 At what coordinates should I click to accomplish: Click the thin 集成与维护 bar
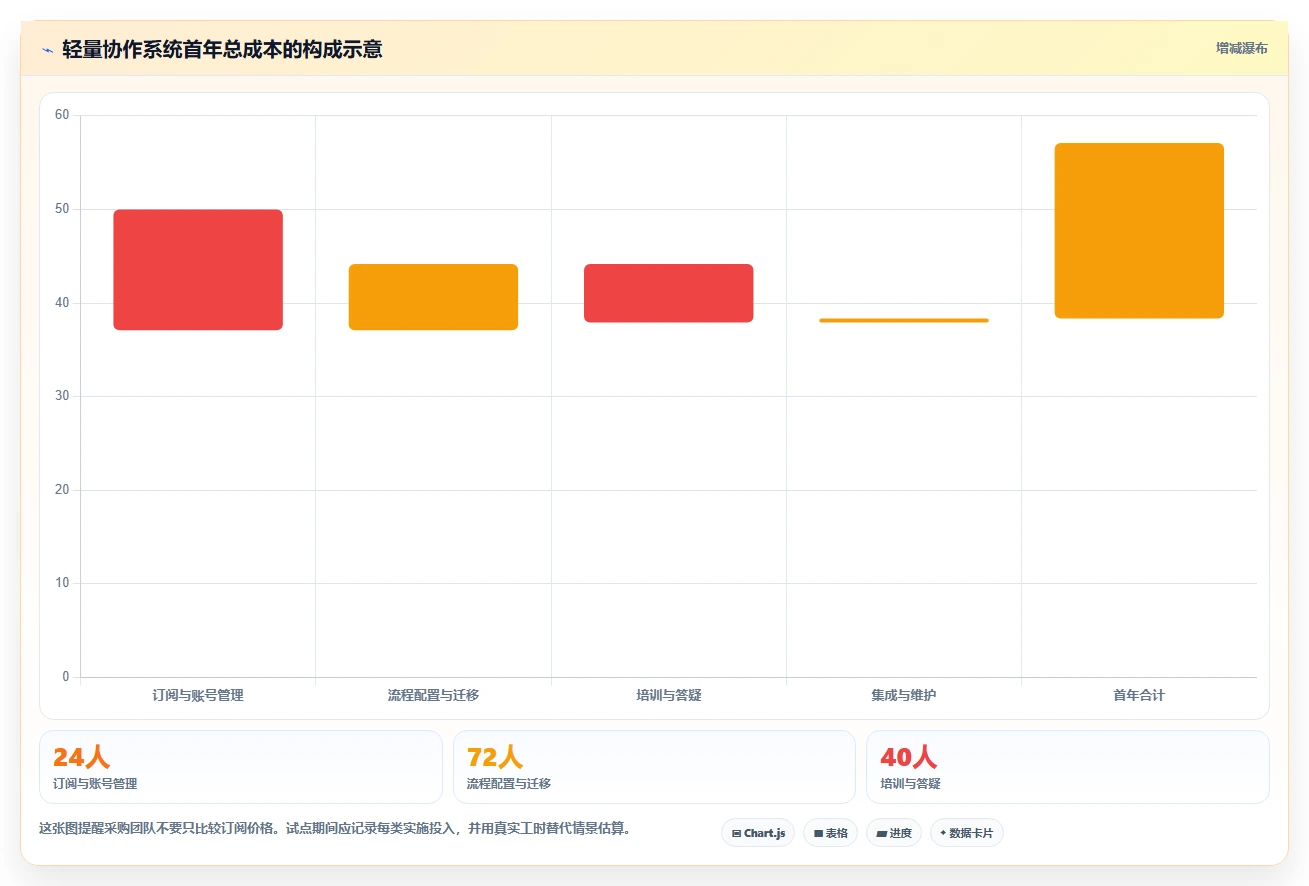(904, 320)
